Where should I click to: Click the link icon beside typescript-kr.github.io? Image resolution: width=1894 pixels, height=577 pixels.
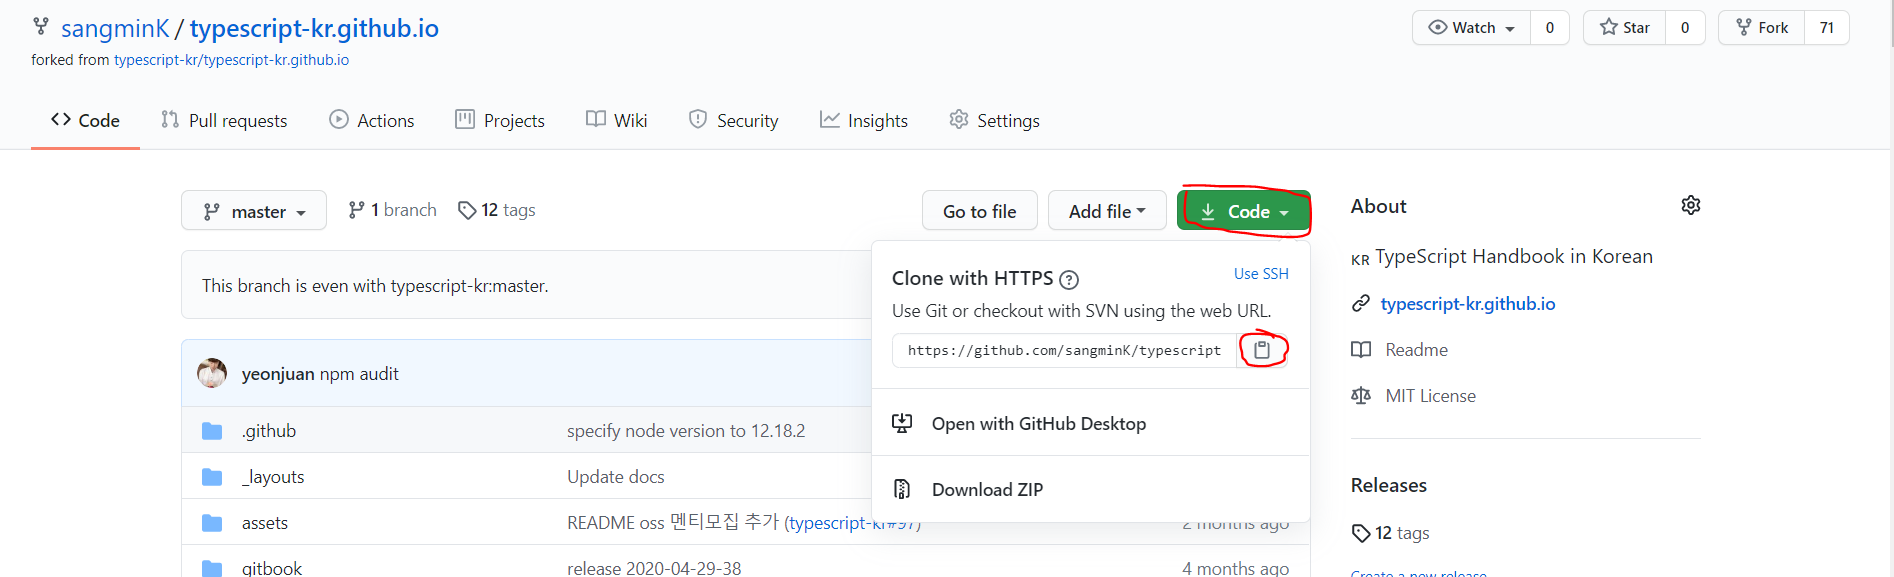[x=1361, y=303]
